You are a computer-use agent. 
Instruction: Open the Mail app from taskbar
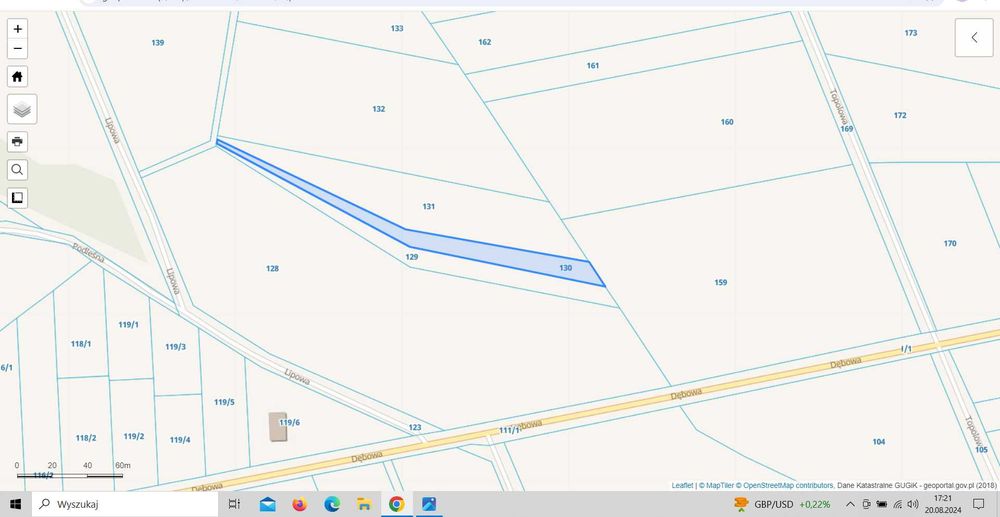268,504
